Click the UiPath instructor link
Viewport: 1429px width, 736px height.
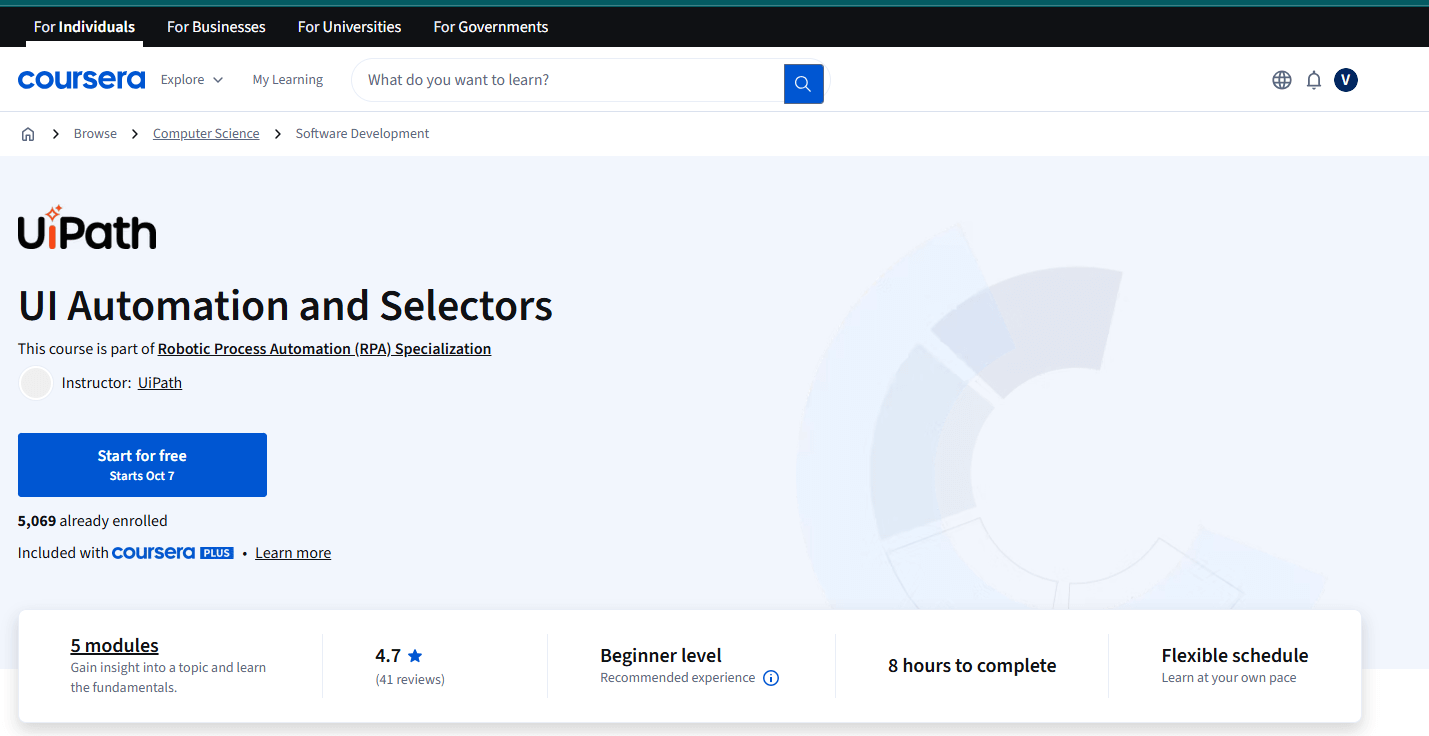160,382
